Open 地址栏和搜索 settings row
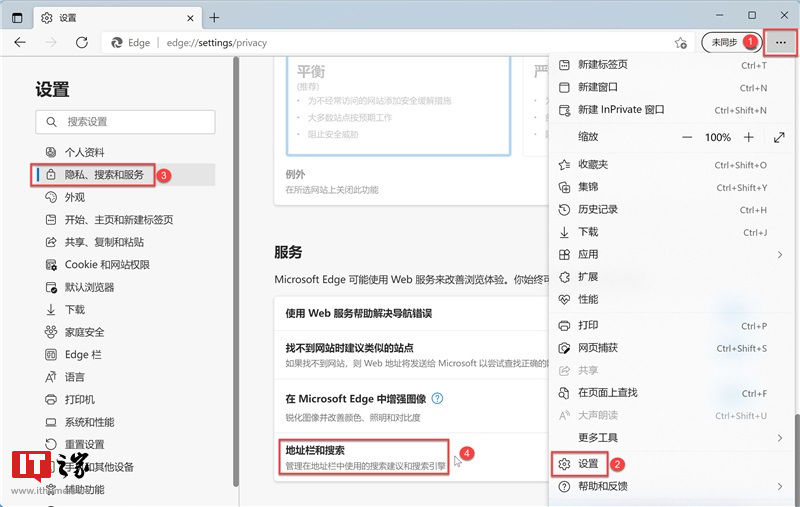This screenshot has width=800, height=507. tap(411, 457)
